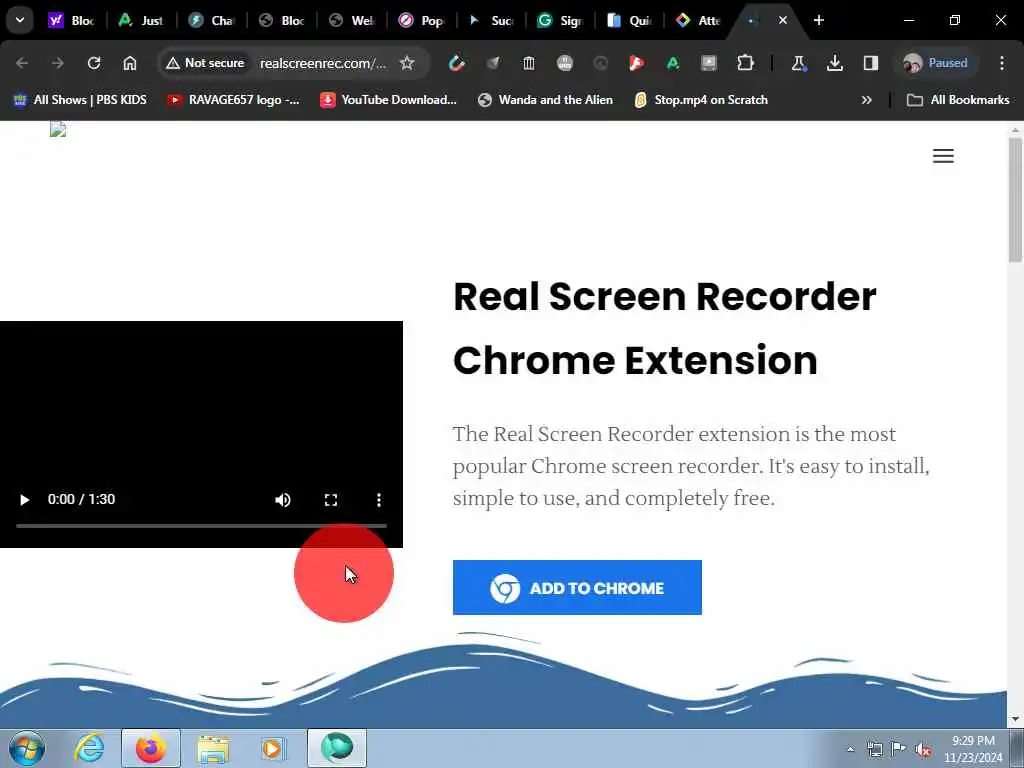Switch to the 'Wel' tab
This screenshot has width=1024, height=768.
point(351,20)
